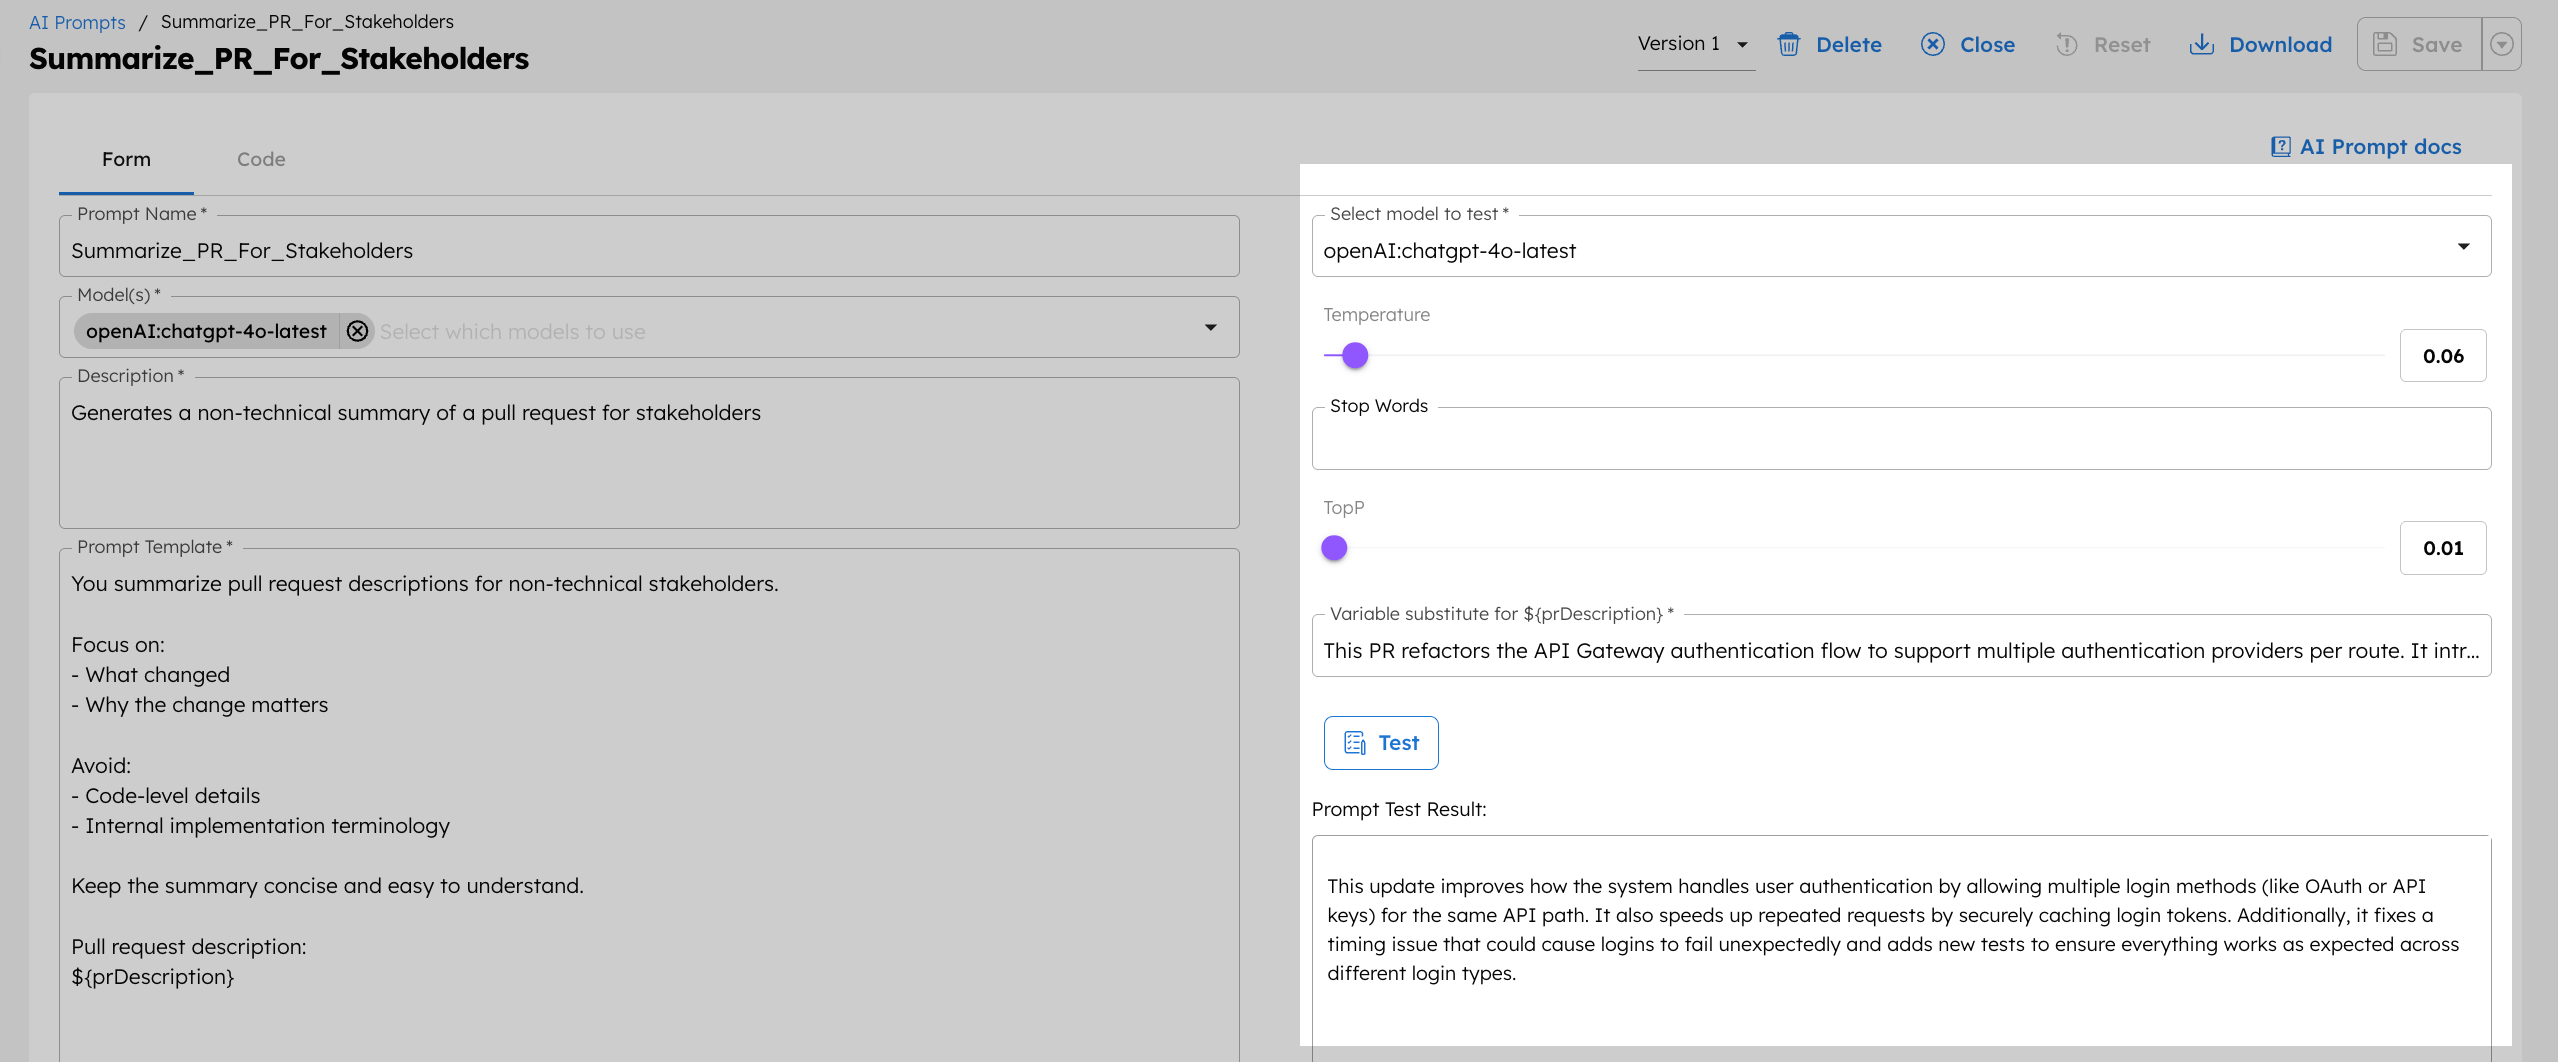Click the Delete trash icon
The height and width of the screenshot is (1062, 2558).
point(1789,44)
